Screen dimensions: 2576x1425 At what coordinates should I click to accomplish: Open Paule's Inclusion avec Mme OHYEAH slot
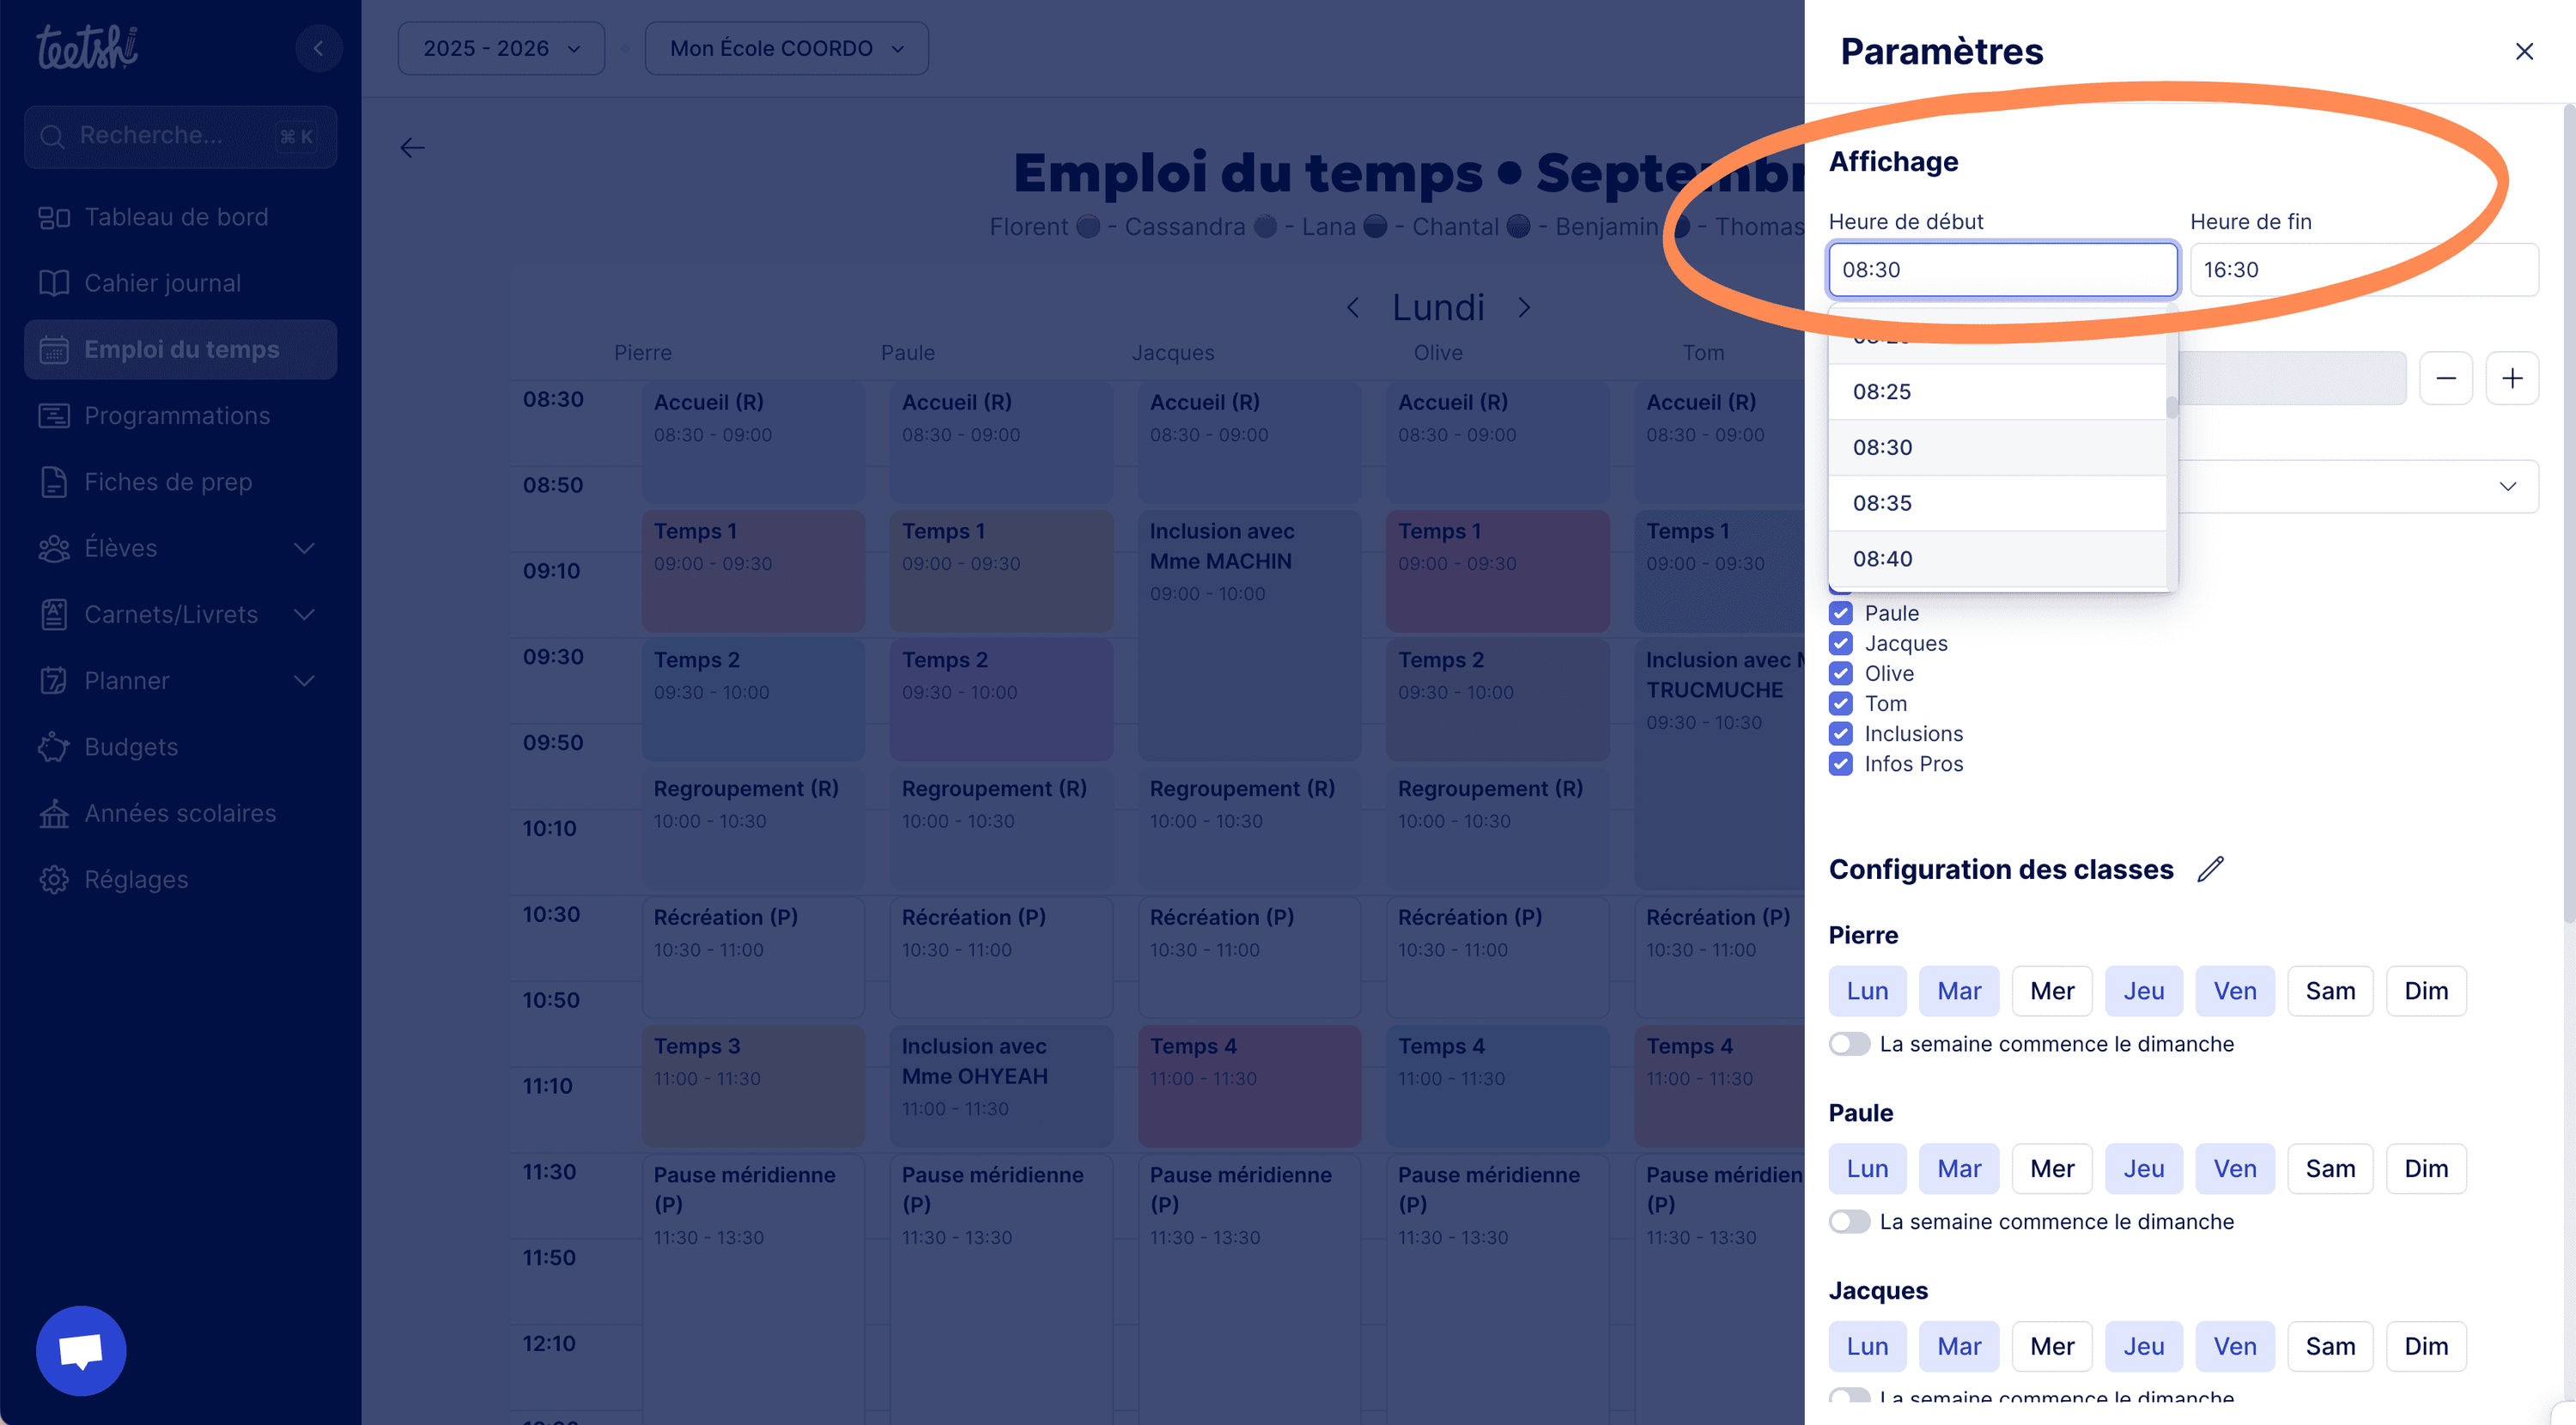tap(1000, 1086)
